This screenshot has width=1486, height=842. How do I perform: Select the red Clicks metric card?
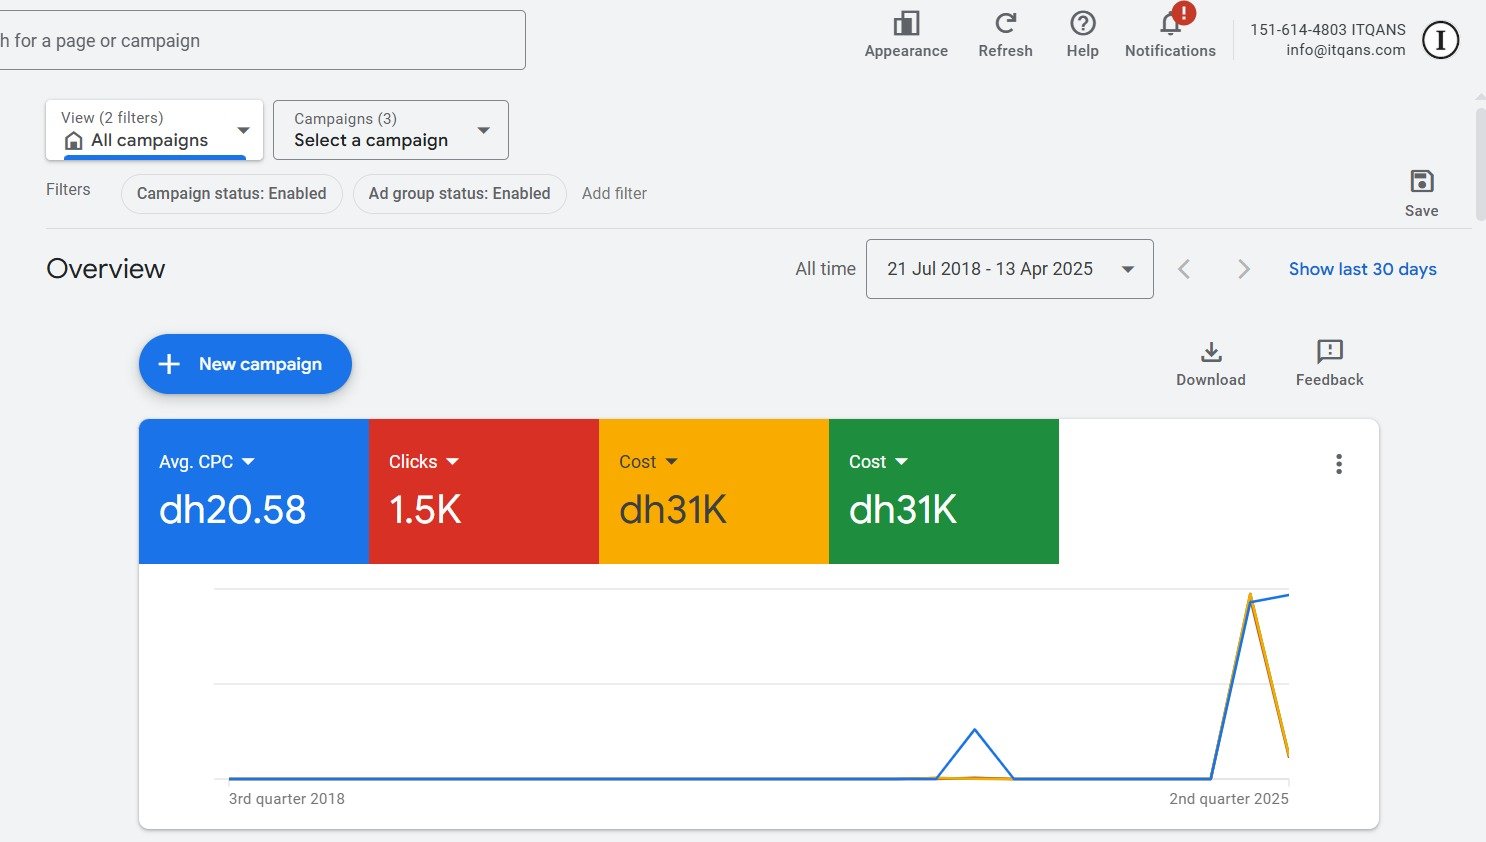[x=484, y=491]
